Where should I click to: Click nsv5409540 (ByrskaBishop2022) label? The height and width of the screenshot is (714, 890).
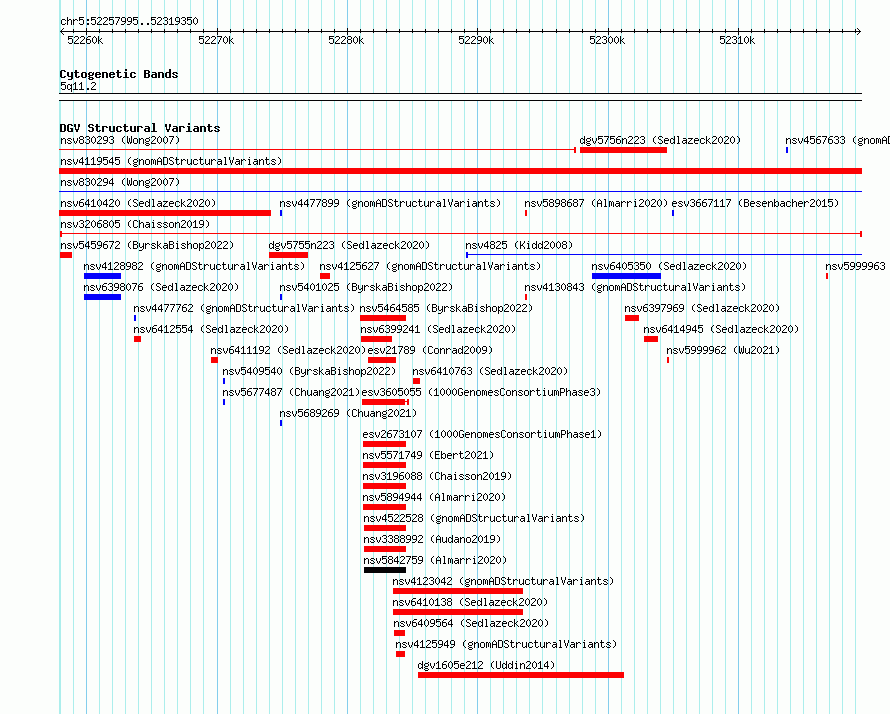click(309, 371)
